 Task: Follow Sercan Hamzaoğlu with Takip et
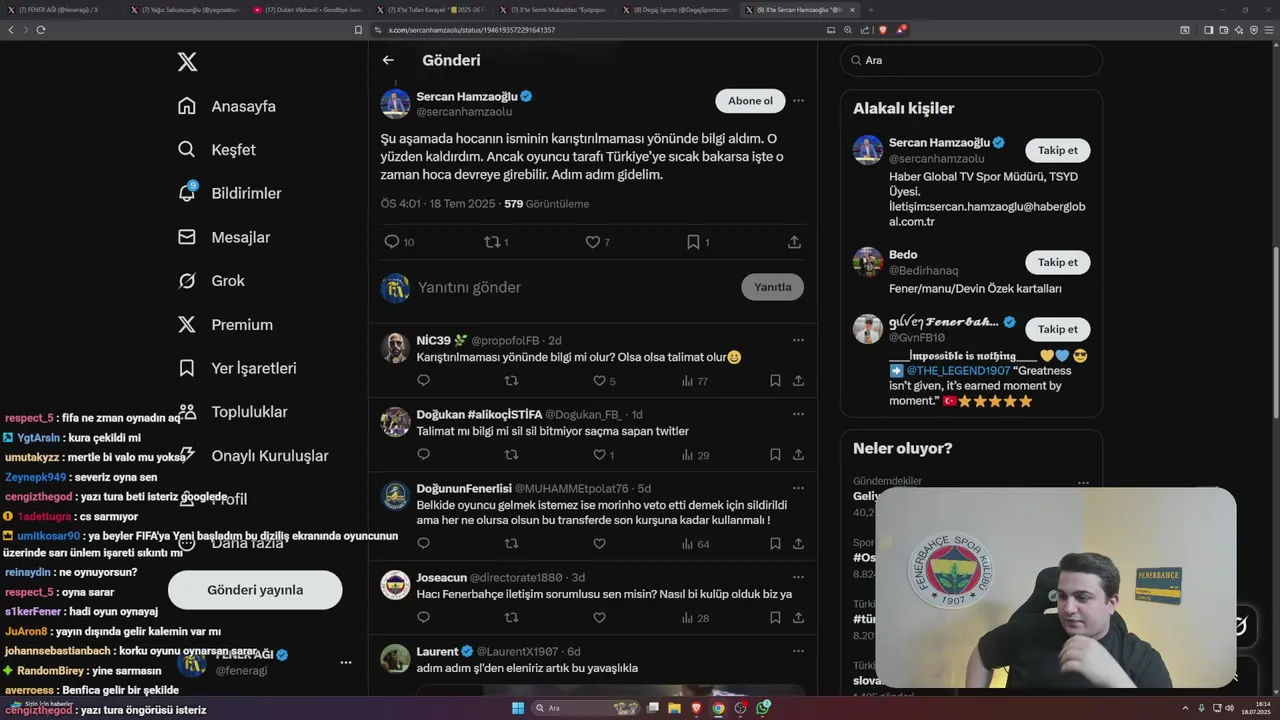1058,150
